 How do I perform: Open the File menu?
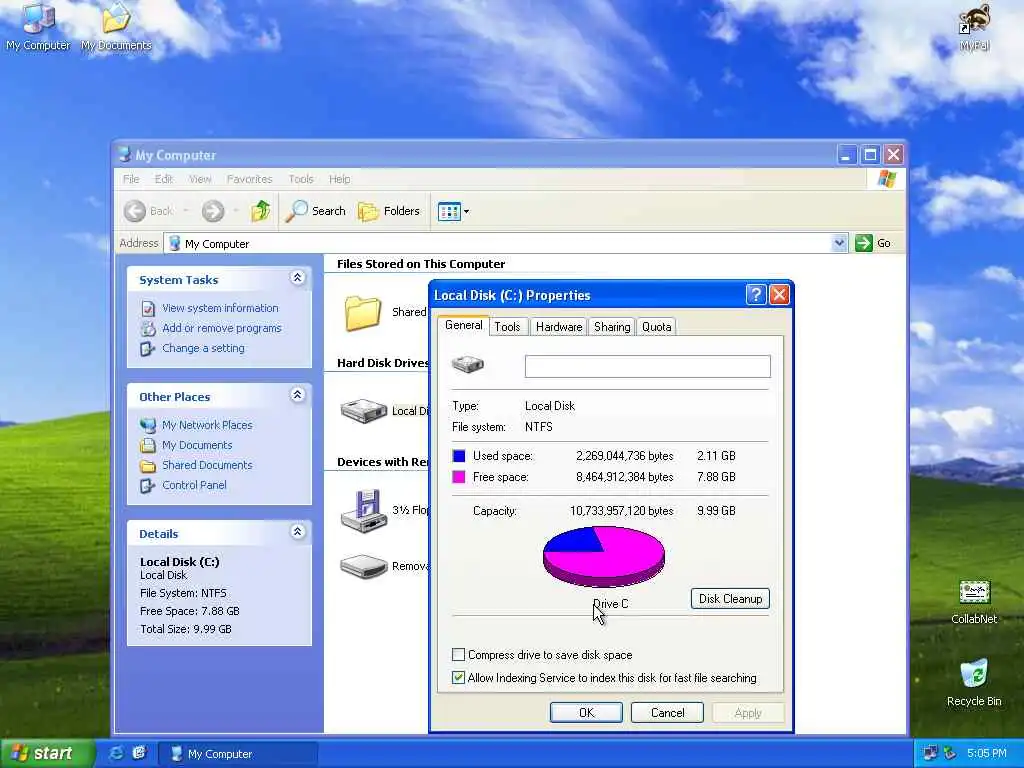click(131, 179)
